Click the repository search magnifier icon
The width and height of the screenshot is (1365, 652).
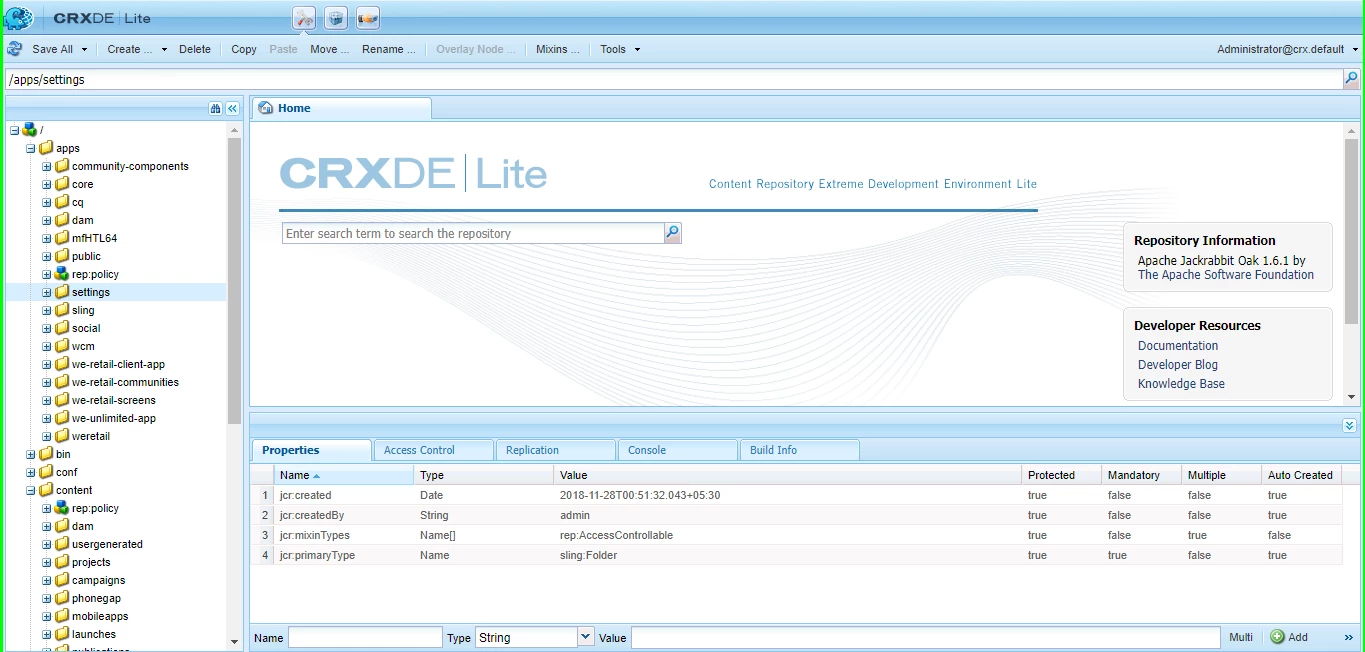[x=673, y=233]
